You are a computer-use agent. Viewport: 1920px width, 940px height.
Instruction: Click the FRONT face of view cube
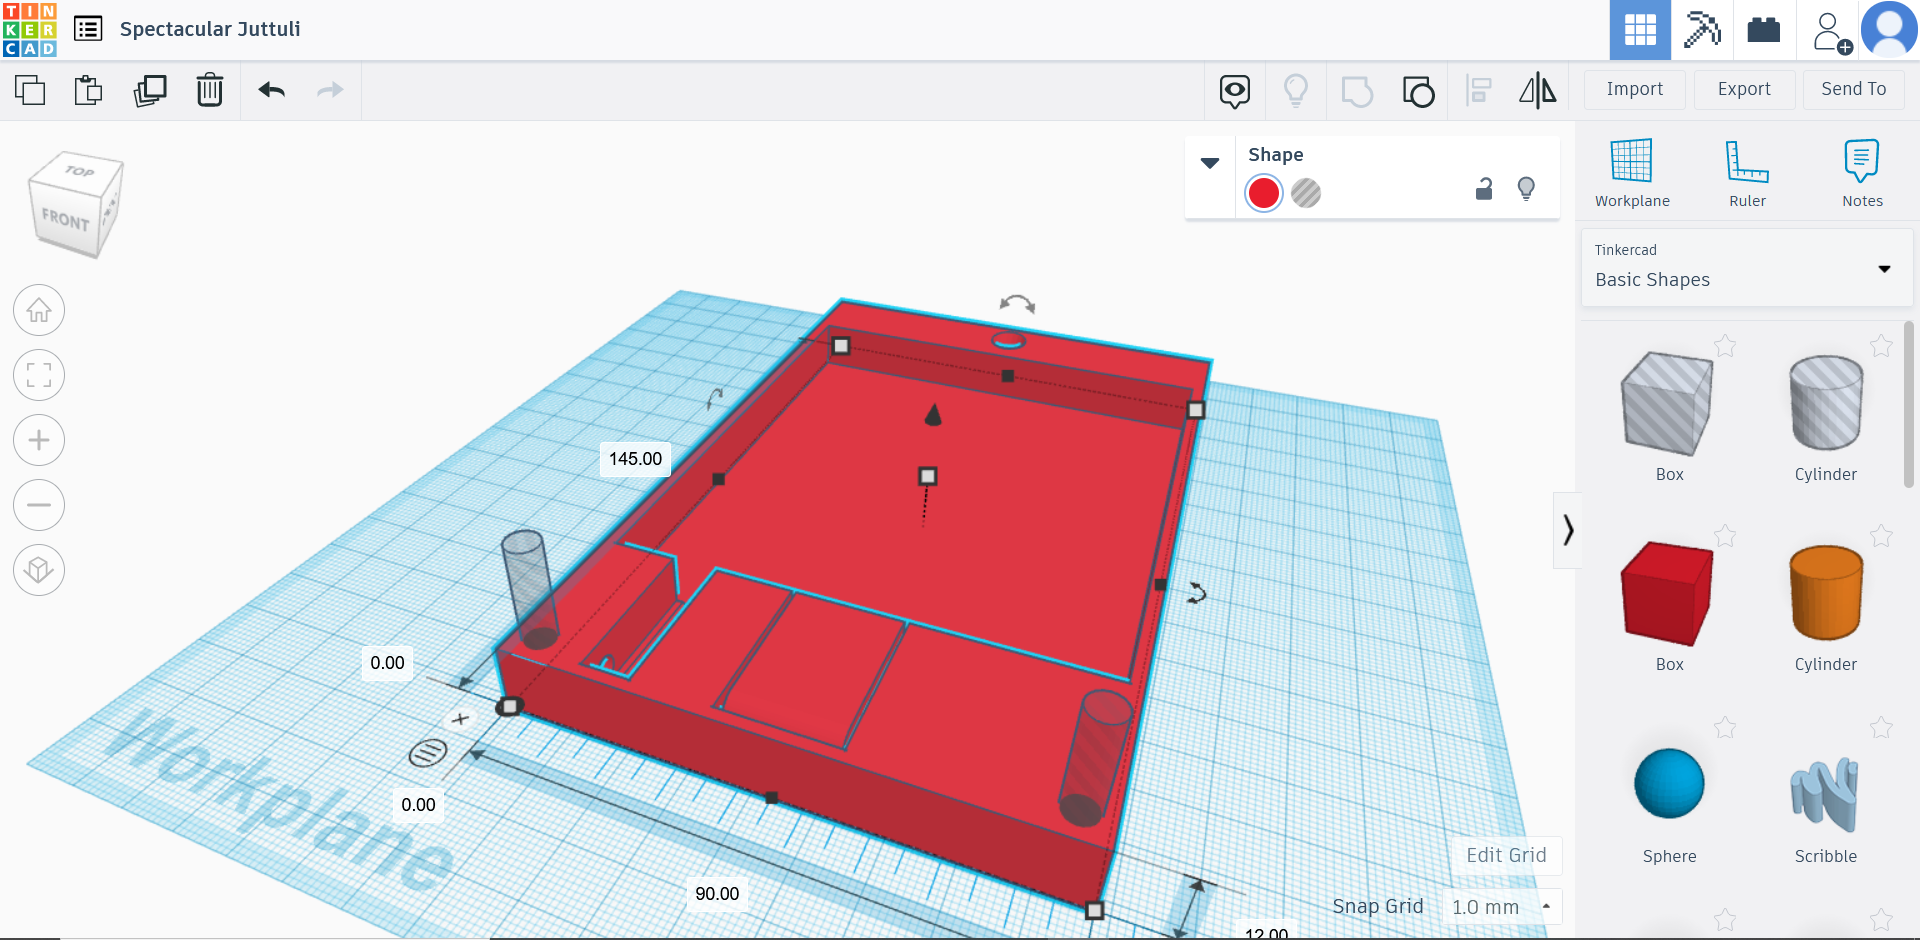tap(66, 219)
